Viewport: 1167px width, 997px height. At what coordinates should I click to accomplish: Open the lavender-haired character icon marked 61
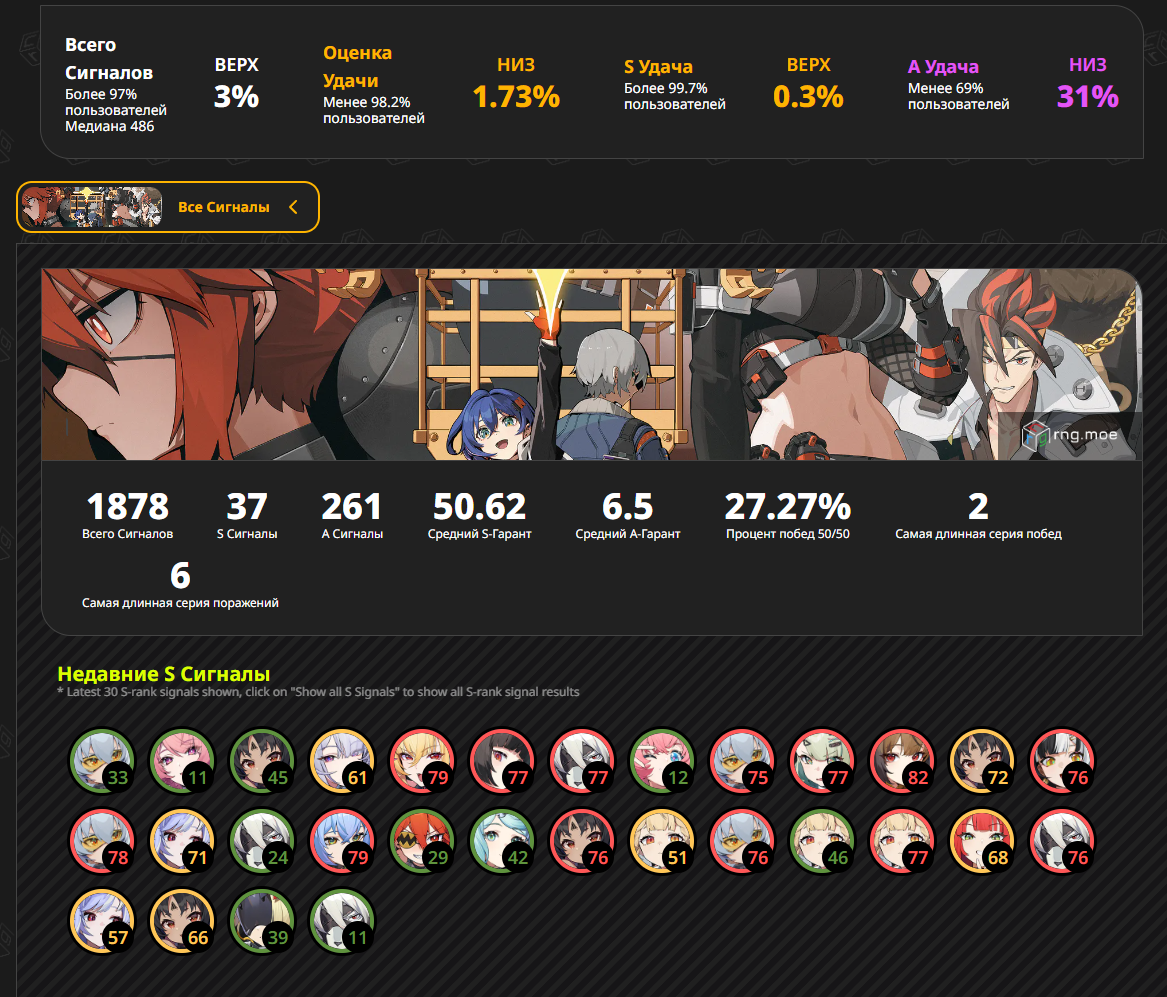342,760
